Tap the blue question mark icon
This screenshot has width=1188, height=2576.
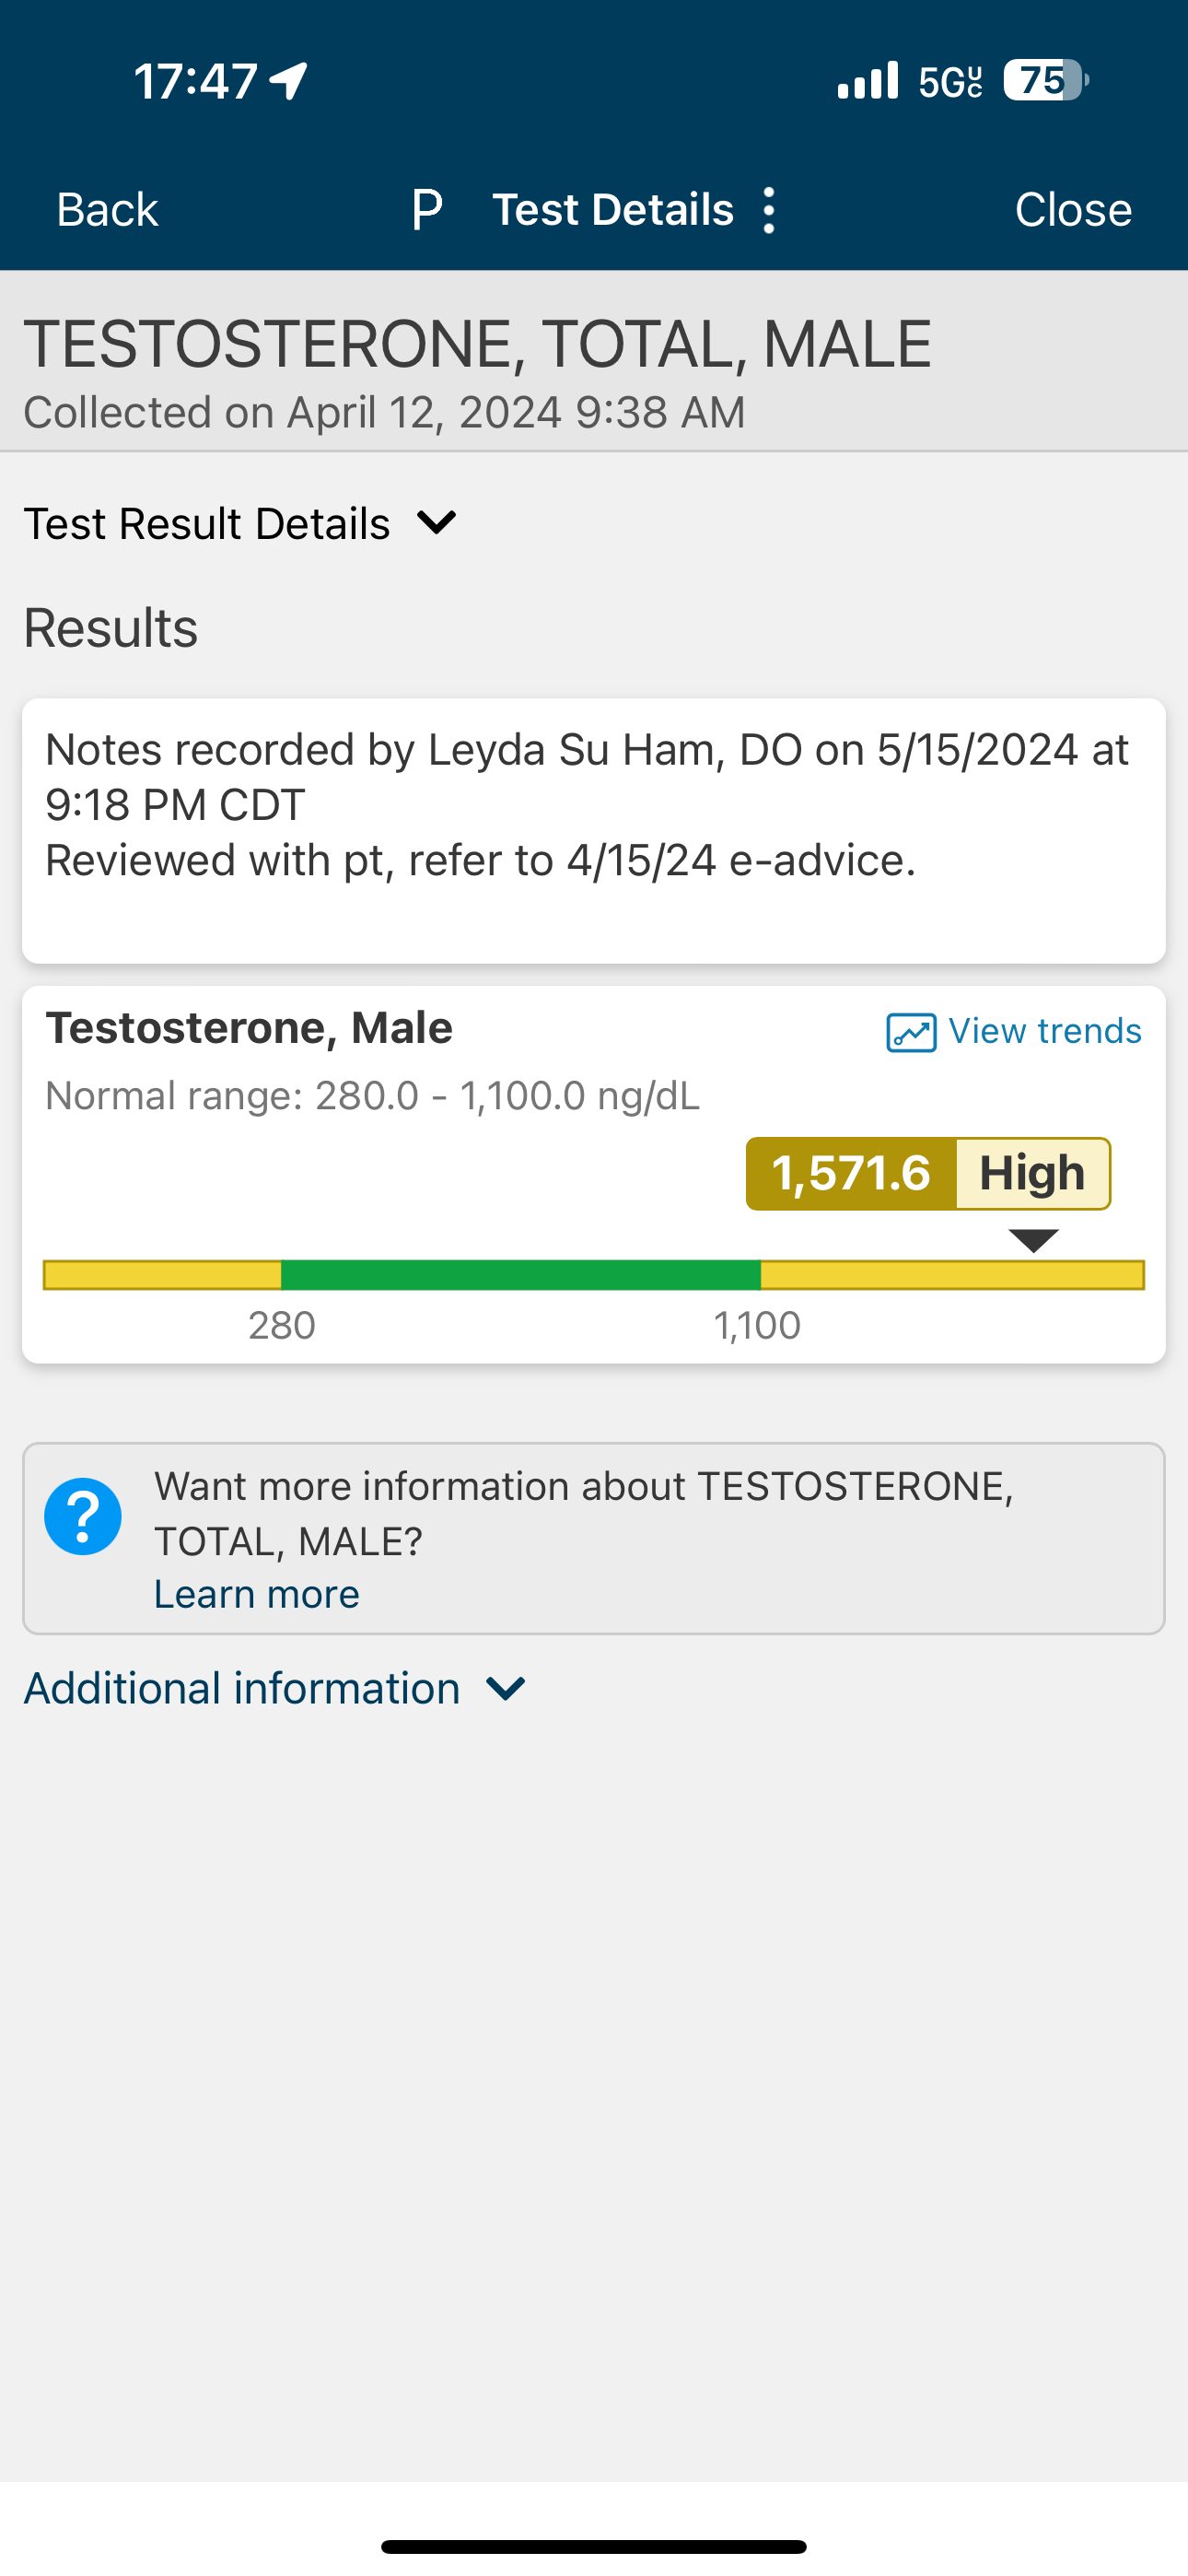tap(83, 1516)
